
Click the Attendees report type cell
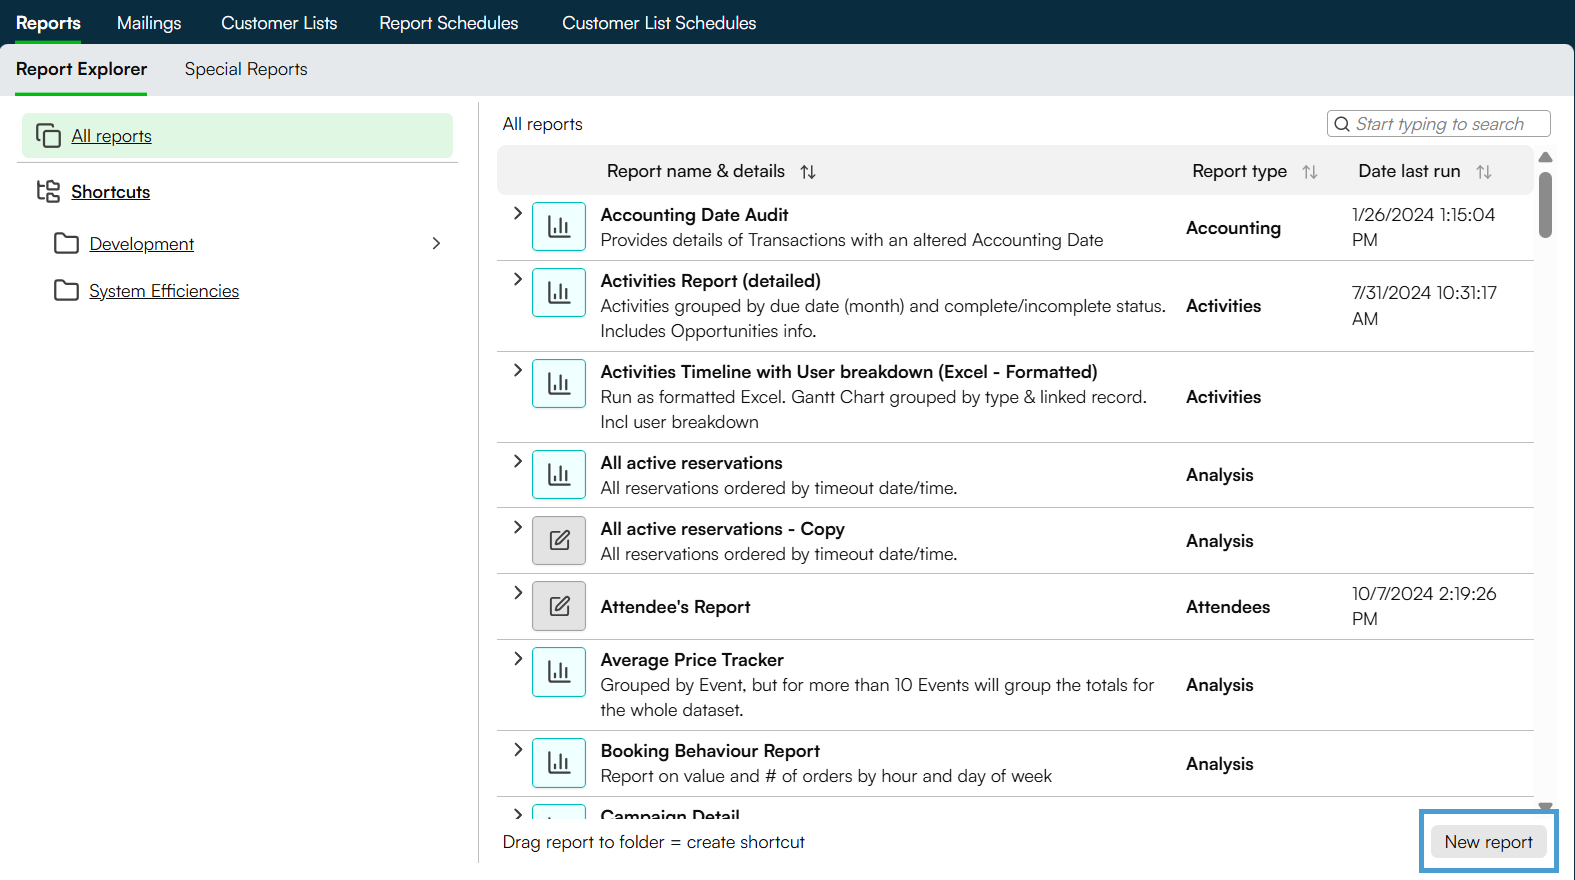click(1228, 607)
